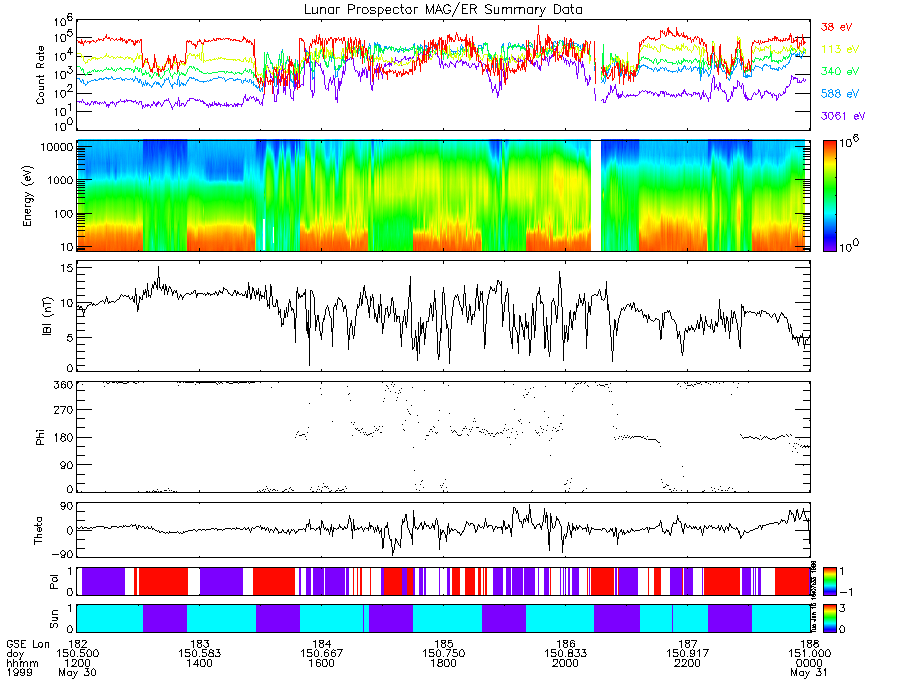900x700 pixels.
Task: Click the '150.833' doy tick label
Action: 565,654
